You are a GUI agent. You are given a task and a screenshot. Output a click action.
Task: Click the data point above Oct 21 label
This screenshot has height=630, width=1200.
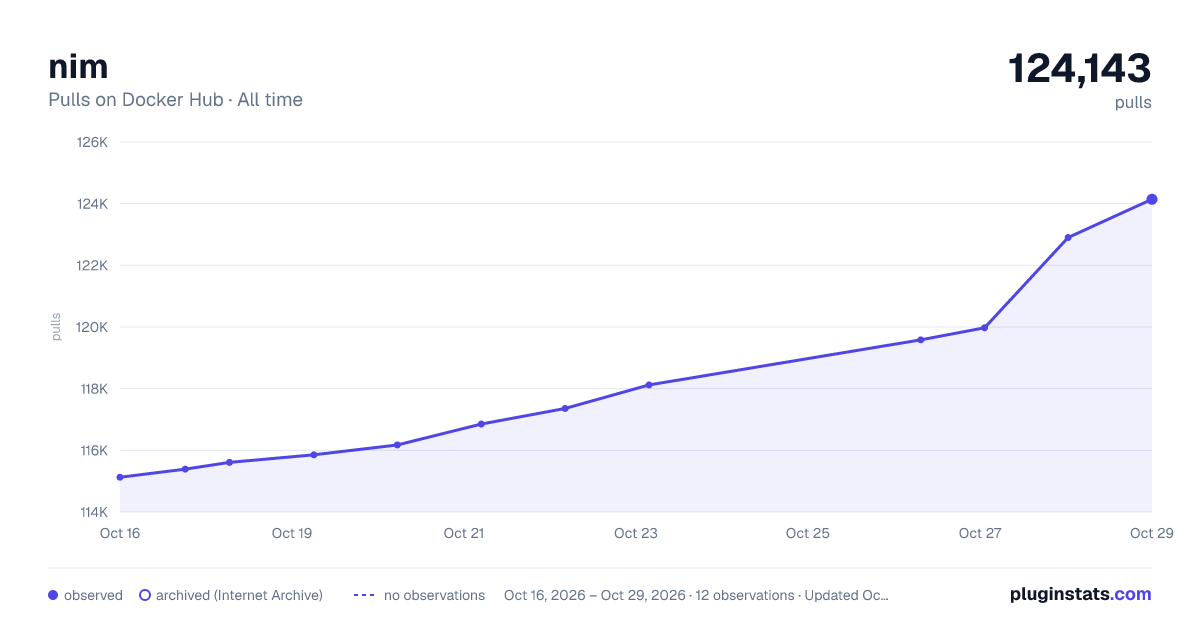pos(481,424)
